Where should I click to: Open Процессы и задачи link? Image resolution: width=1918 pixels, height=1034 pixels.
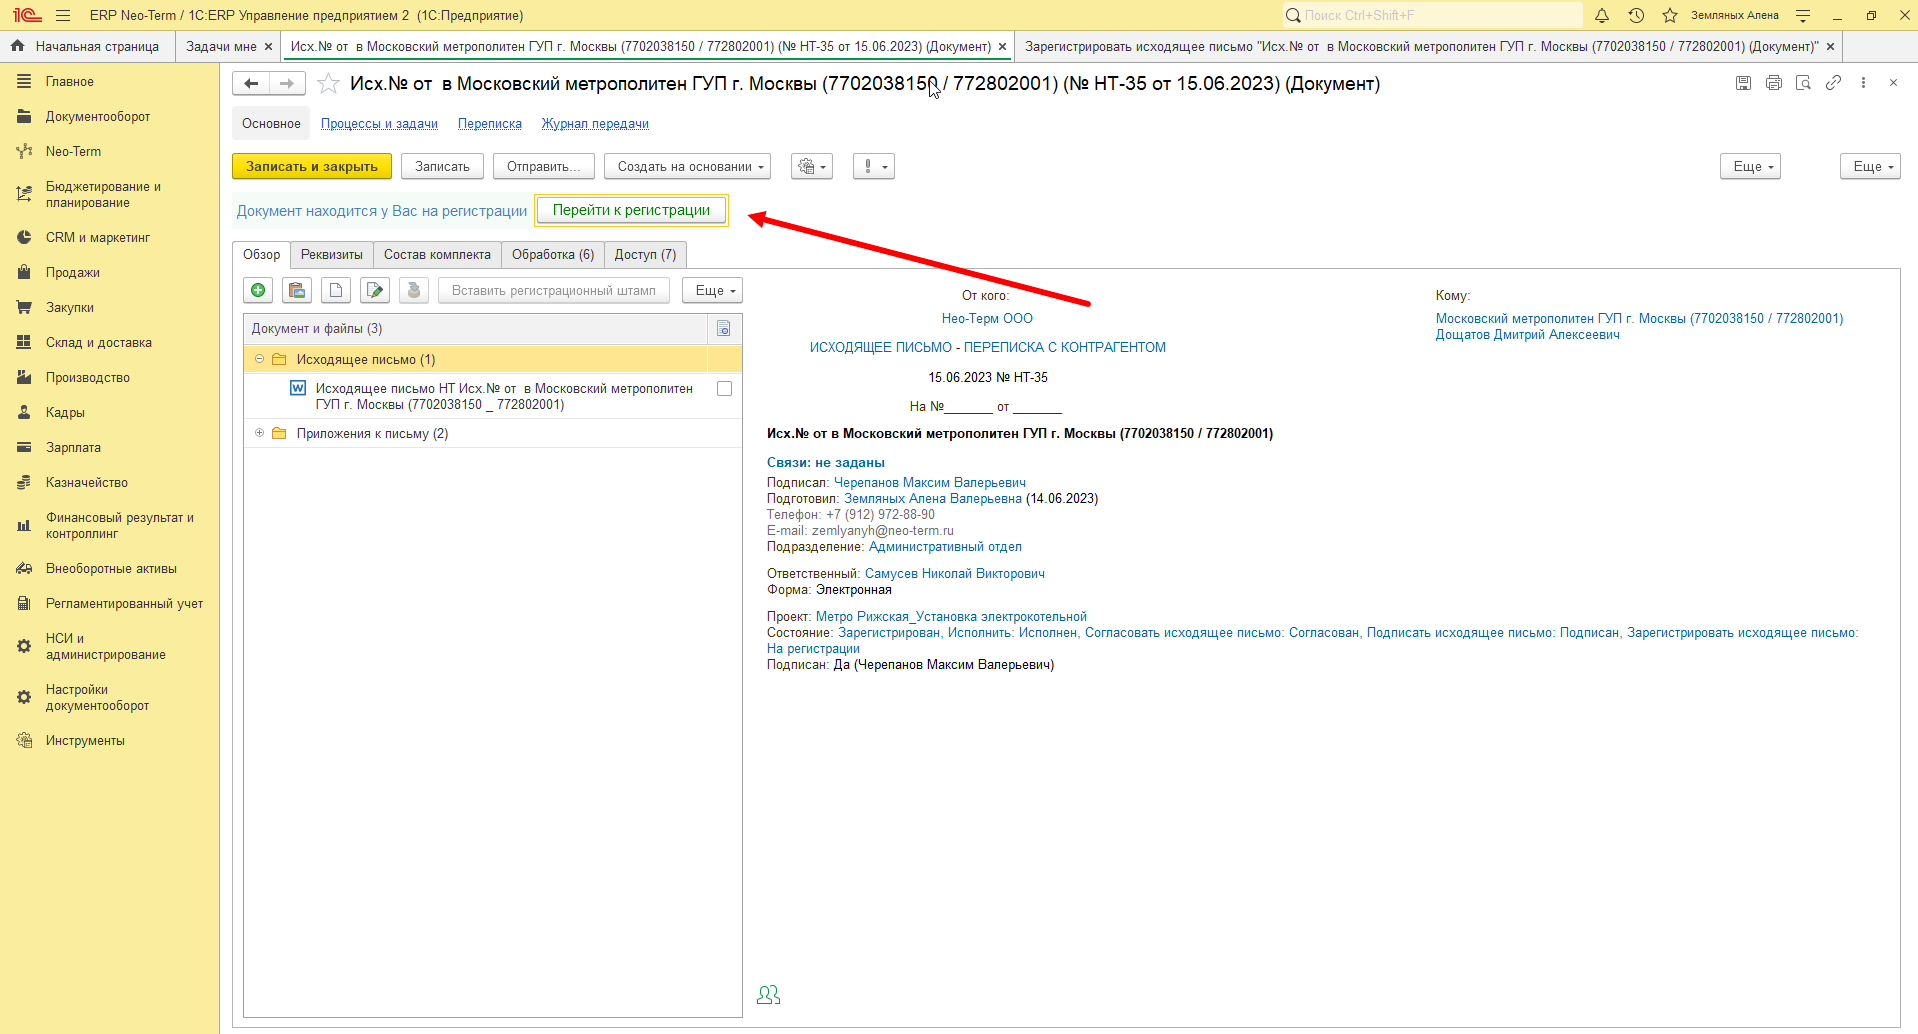pyautogui.click(x=379, y=124)
